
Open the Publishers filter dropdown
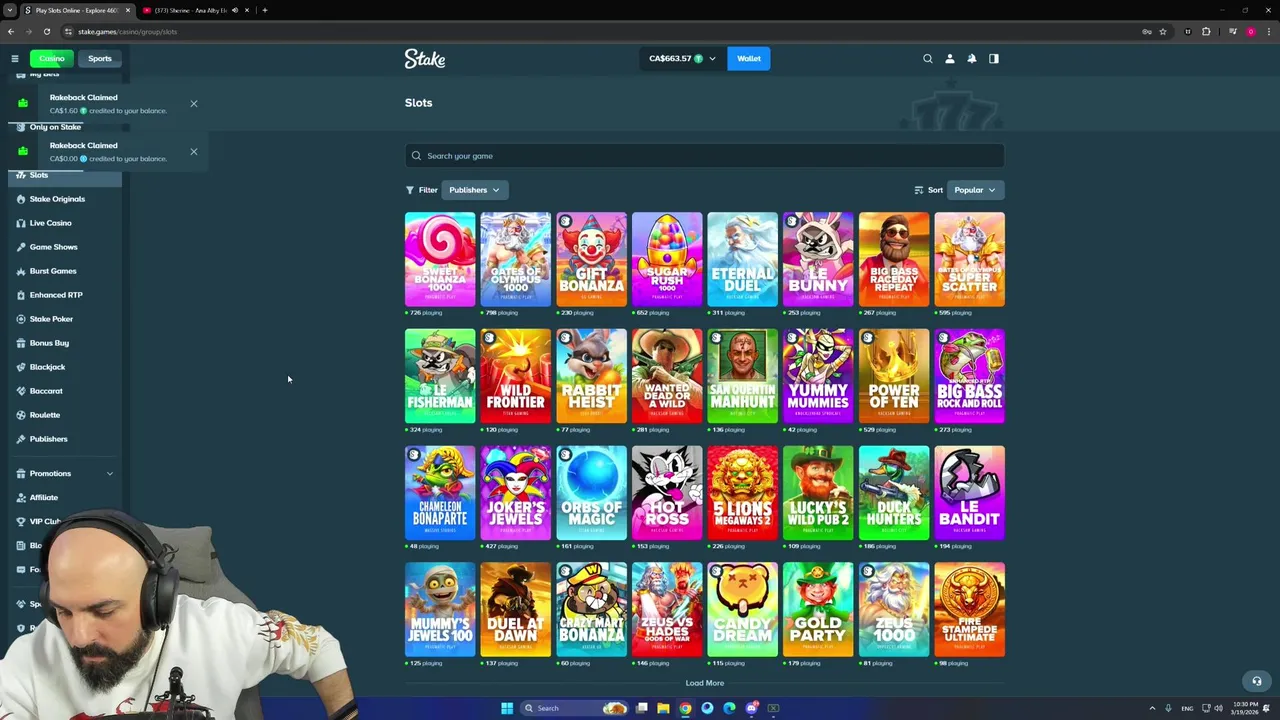474,190
